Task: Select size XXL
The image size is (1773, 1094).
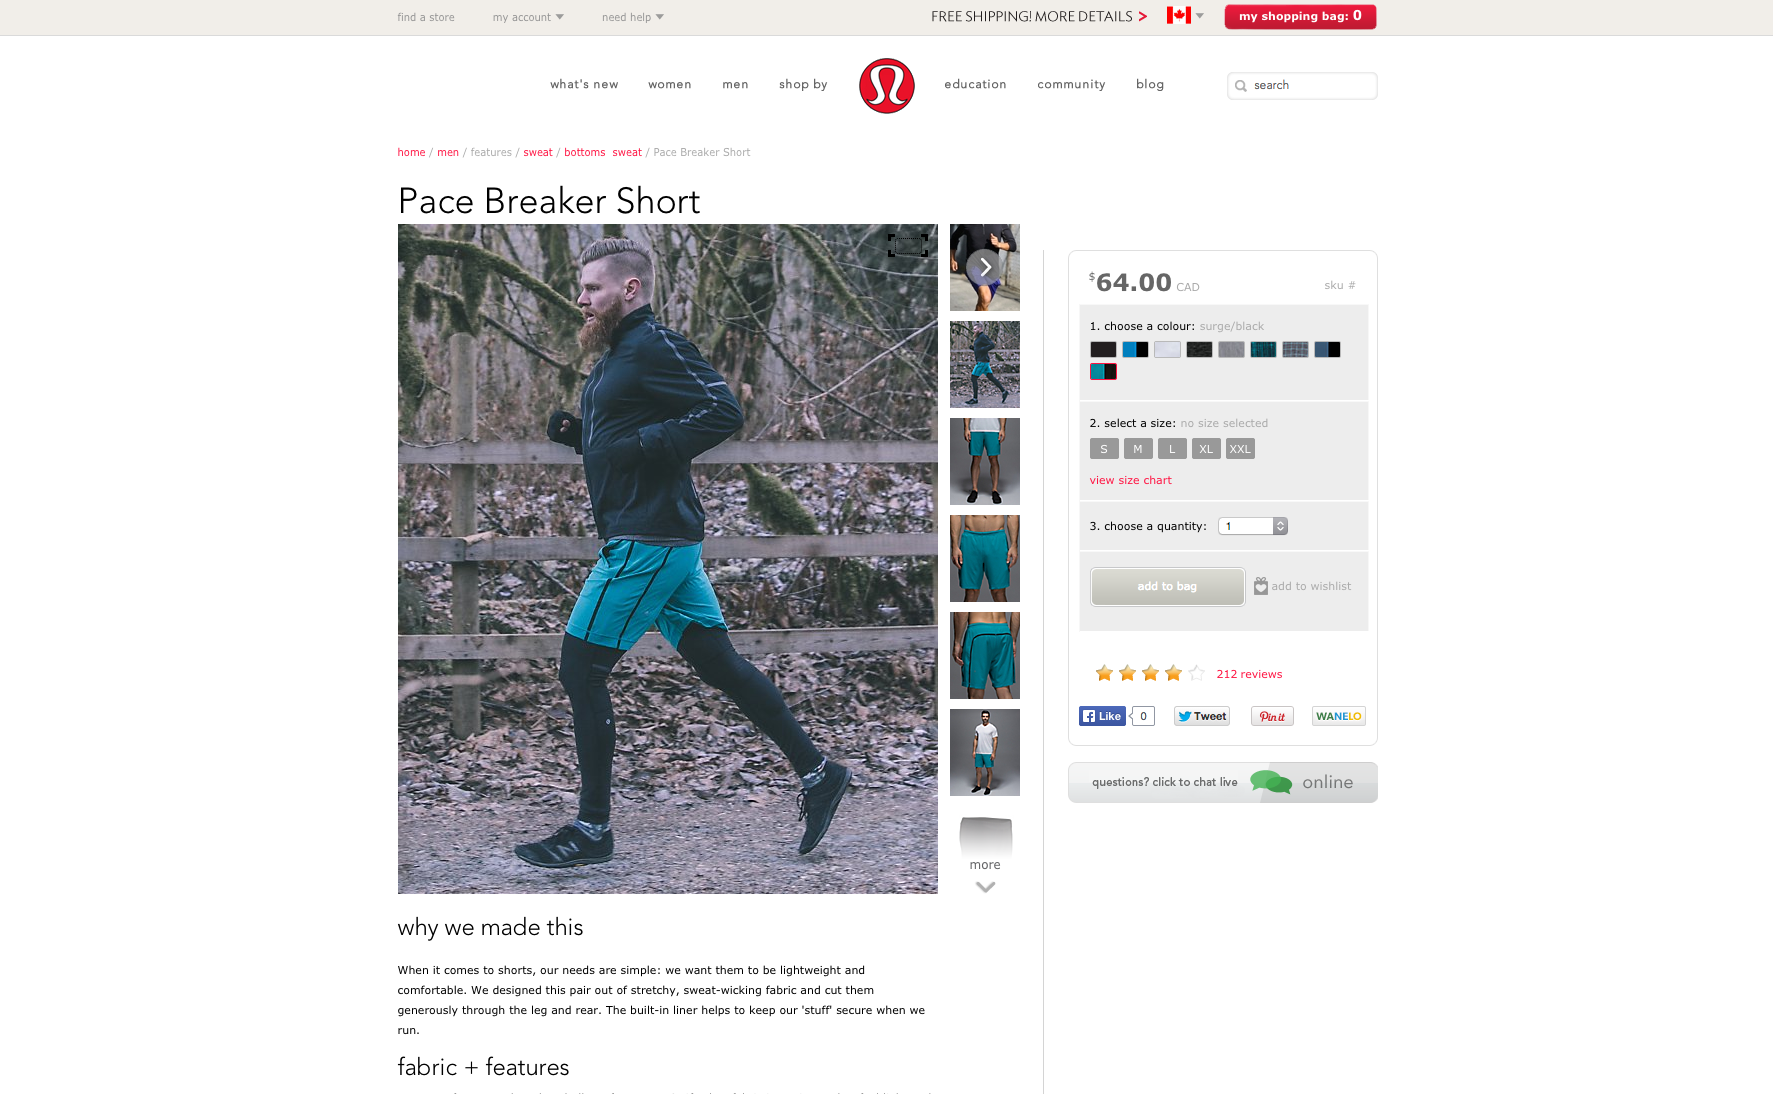Action: [1240, 449]
